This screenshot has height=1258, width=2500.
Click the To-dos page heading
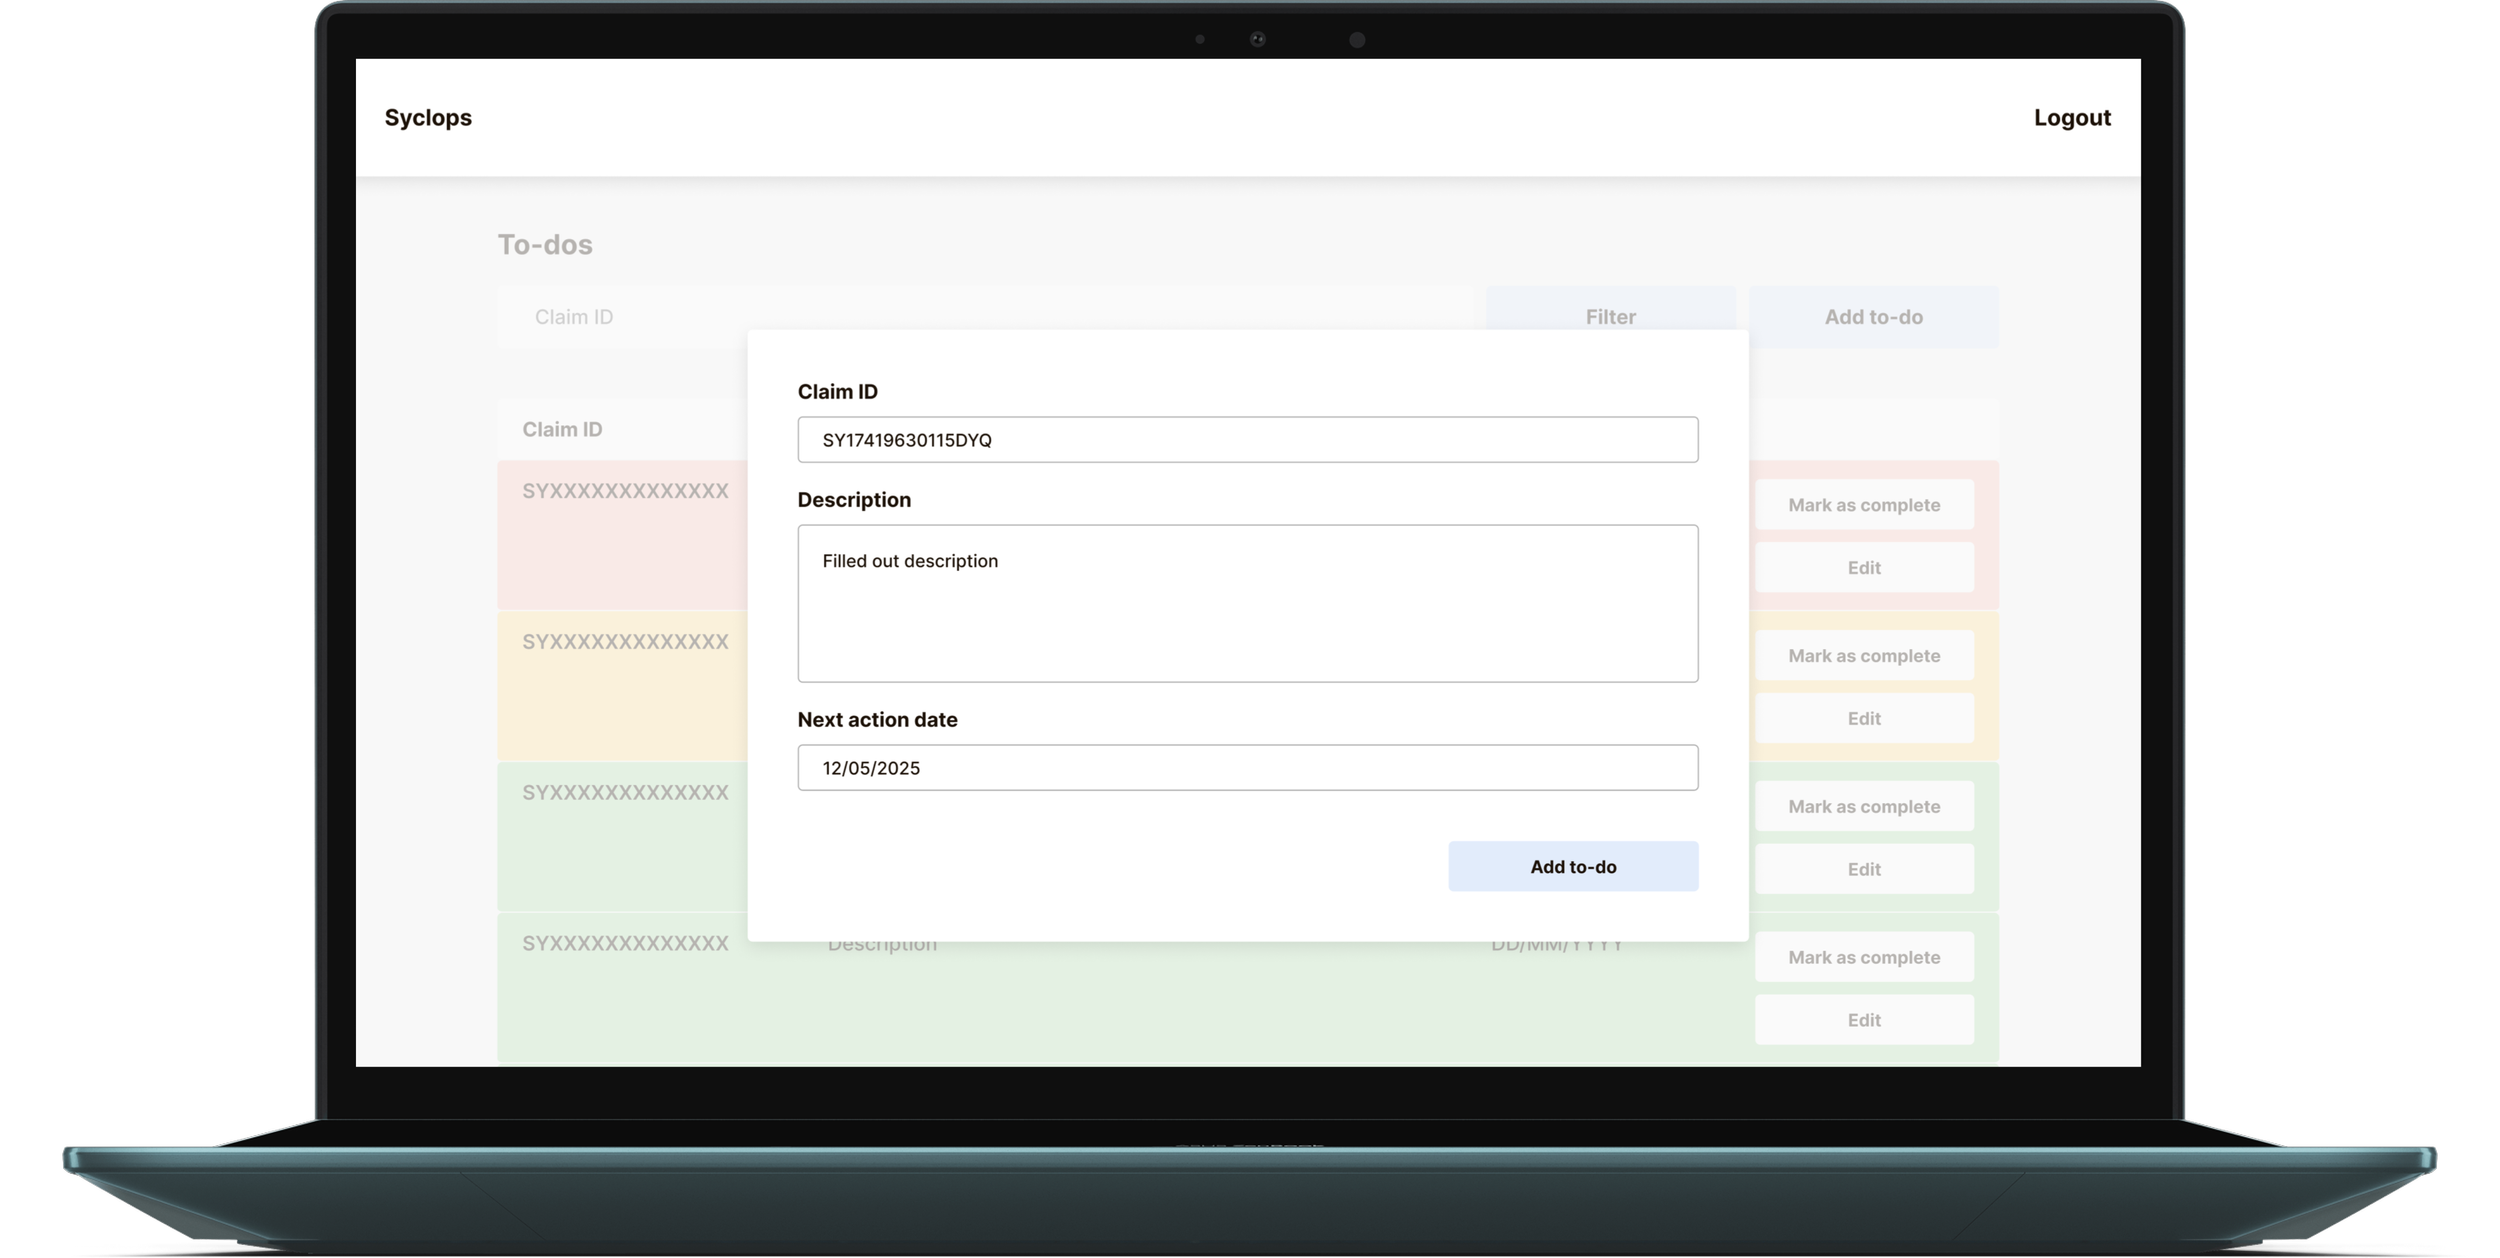(545, 245)
